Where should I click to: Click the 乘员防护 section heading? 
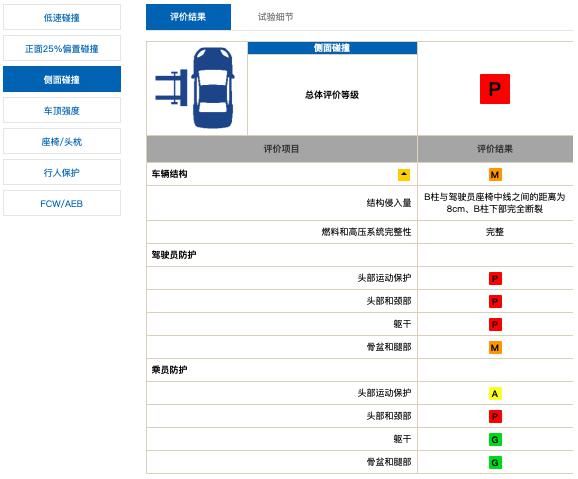[x=170, y=369]
